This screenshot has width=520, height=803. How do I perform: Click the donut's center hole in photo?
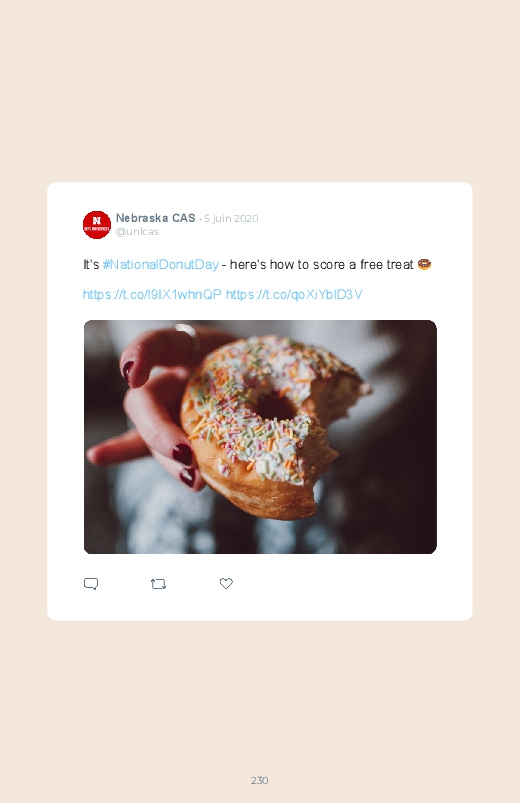click(x=274, y=407)
